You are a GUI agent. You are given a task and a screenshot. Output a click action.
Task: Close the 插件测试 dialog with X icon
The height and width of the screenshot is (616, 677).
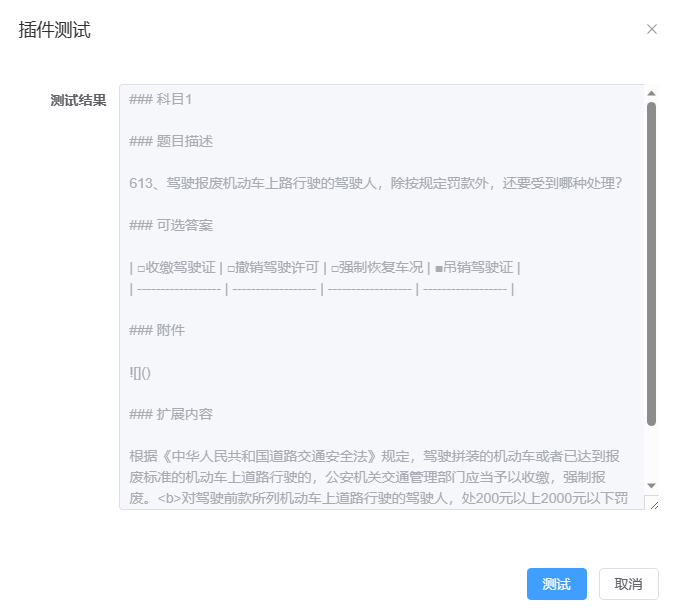click(652, 29)
